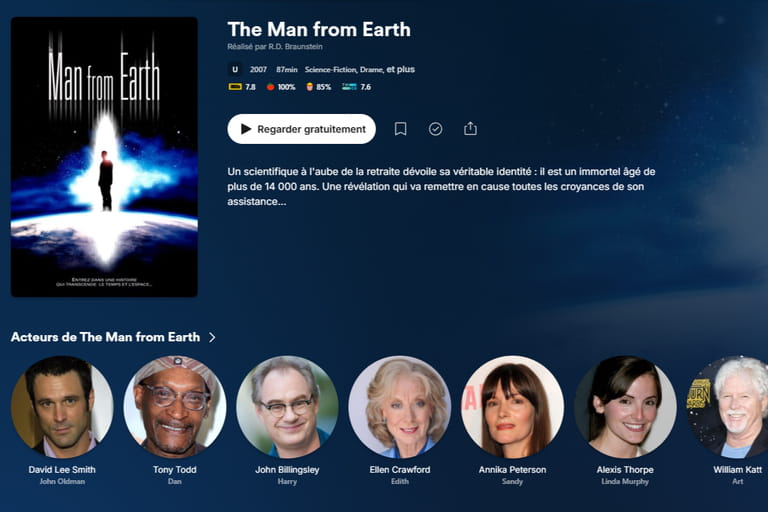Viewport: 768px width, 512px height.
Task: Select David Lee Smith actor portrait
Action: pyautogui.click(x=62, y=407)
